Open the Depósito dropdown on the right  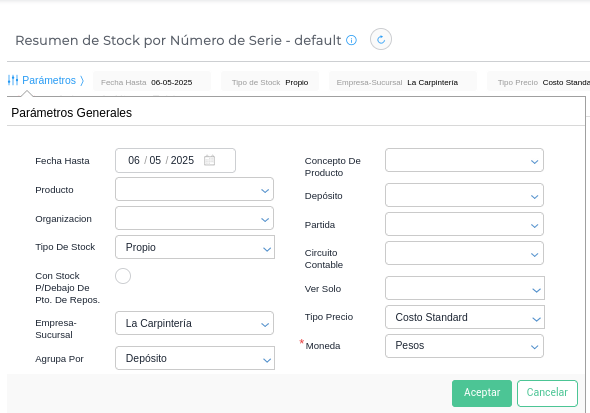464,195
